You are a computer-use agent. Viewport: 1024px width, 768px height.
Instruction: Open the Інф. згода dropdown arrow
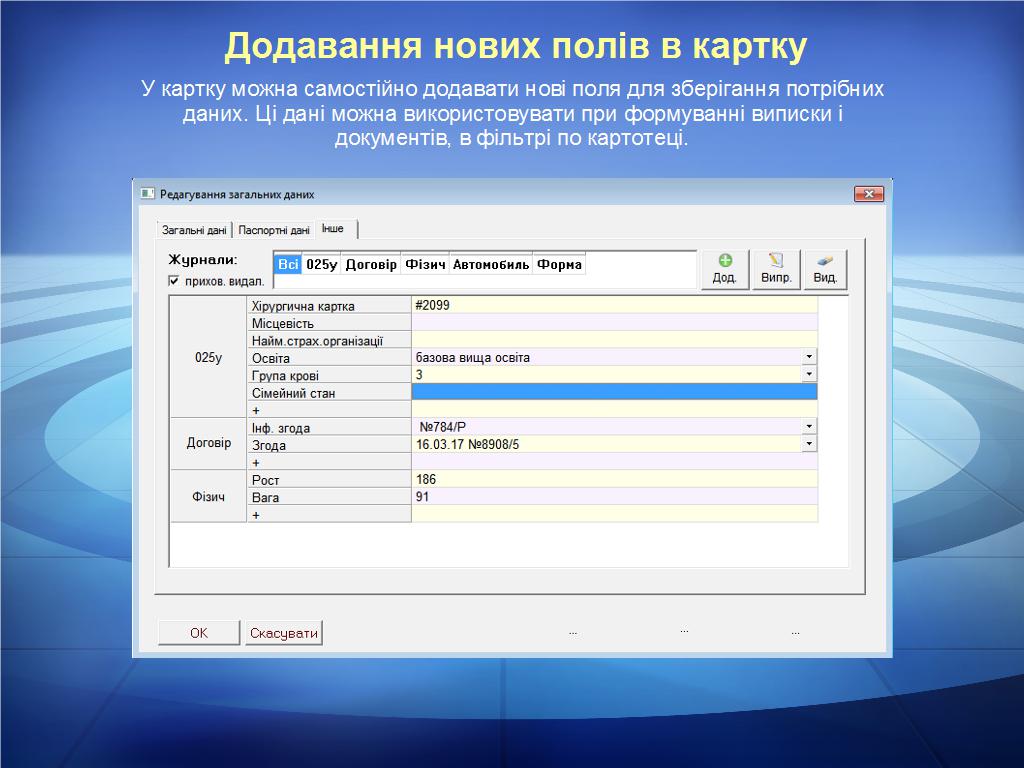click(x=809, y=427)
